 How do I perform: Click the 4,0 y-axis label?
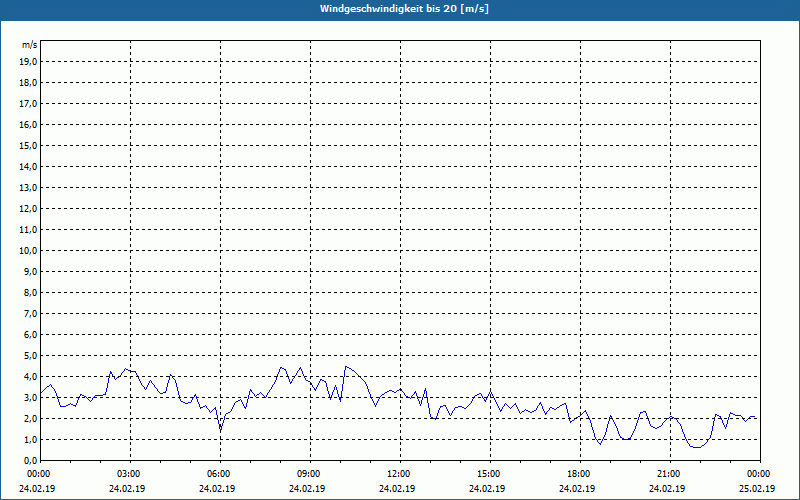click(30, 377)
